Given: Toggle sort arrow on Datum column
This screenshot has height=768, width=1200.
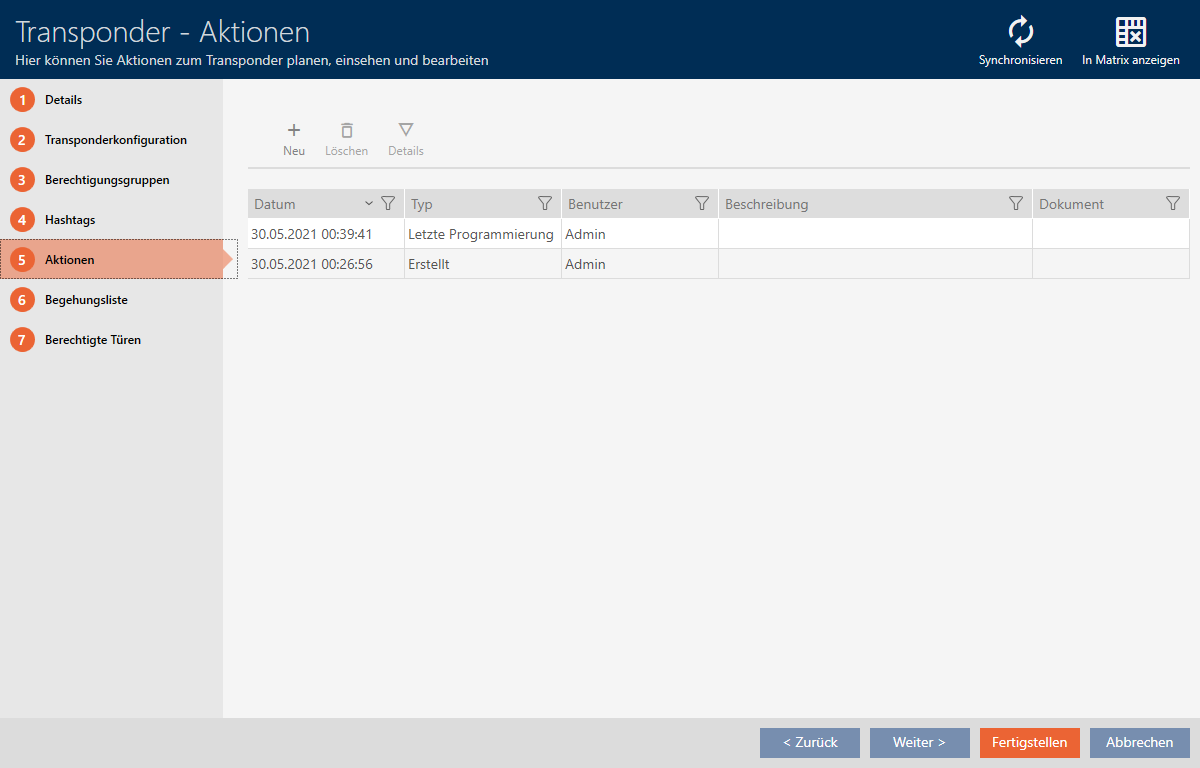Looking at the screenshot, I should point(369,204).
